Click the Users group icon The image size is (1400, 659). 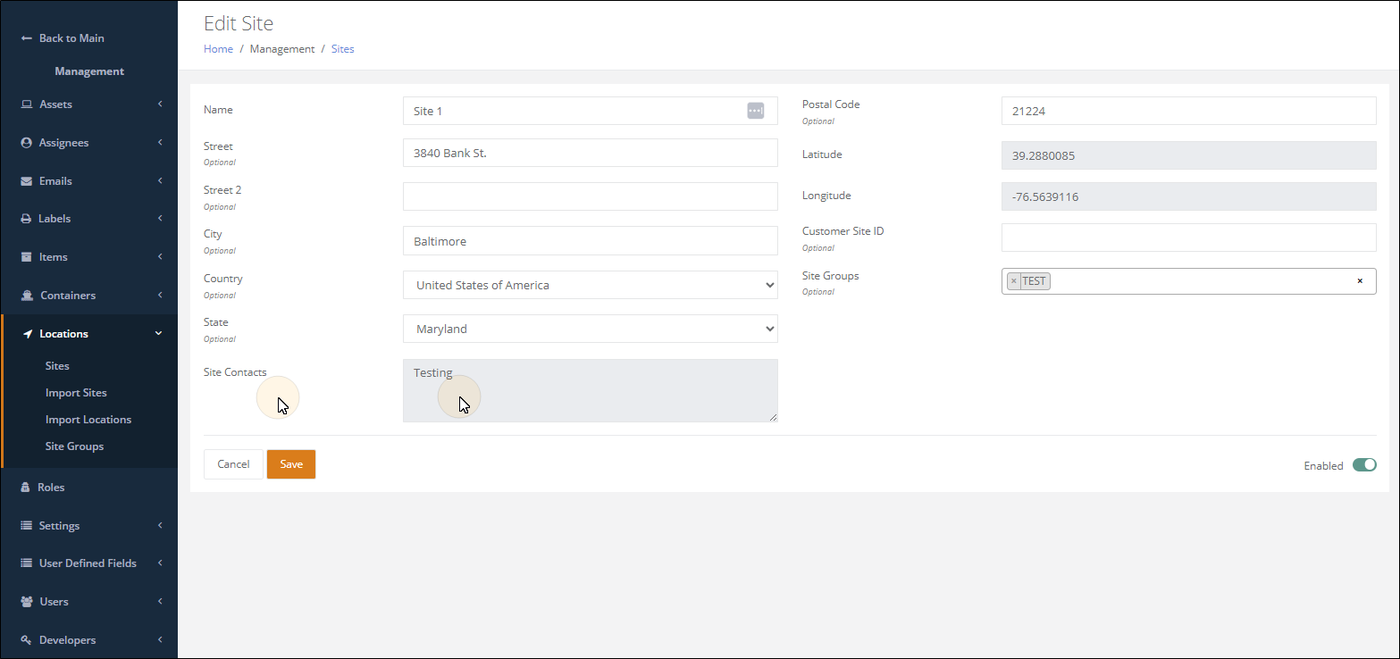[x=27, y=602]
